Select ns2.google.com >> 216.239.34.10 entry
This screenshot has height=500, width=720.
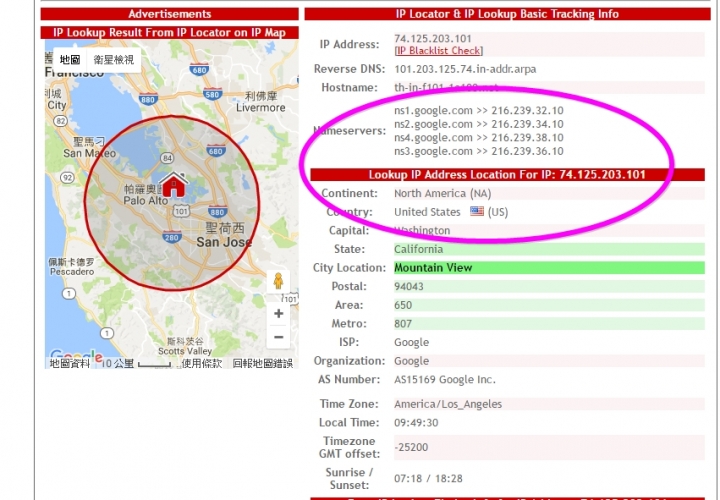pos(478,124)
